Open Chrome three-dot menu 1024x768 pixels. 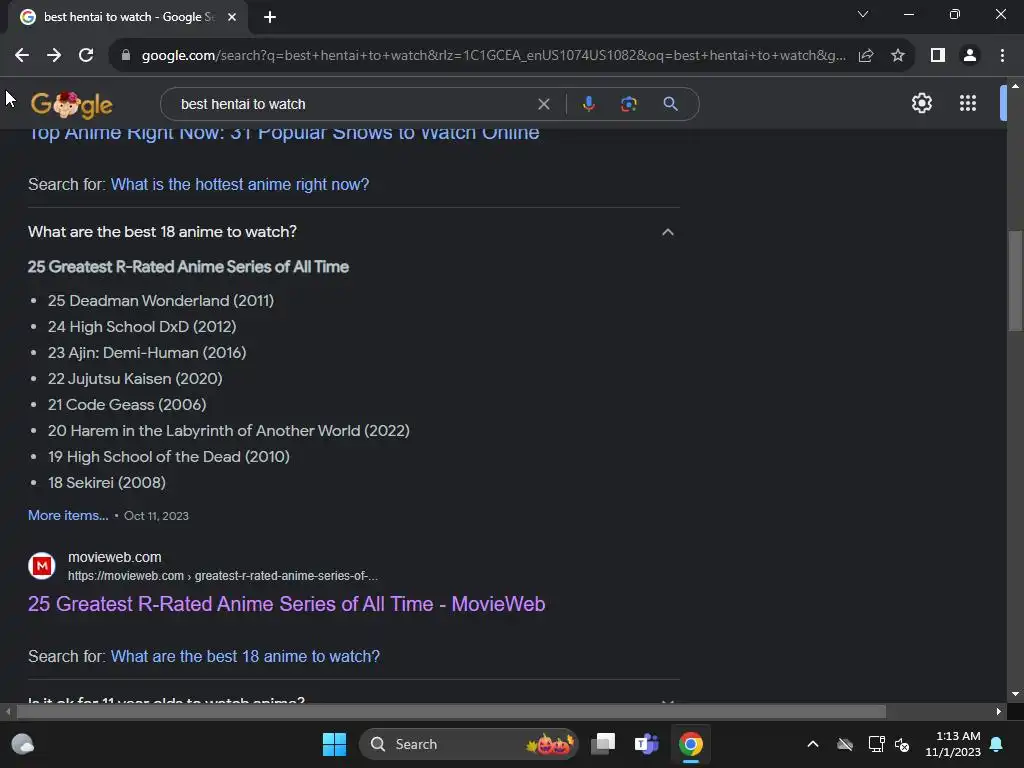click(x=1002, y=56)
